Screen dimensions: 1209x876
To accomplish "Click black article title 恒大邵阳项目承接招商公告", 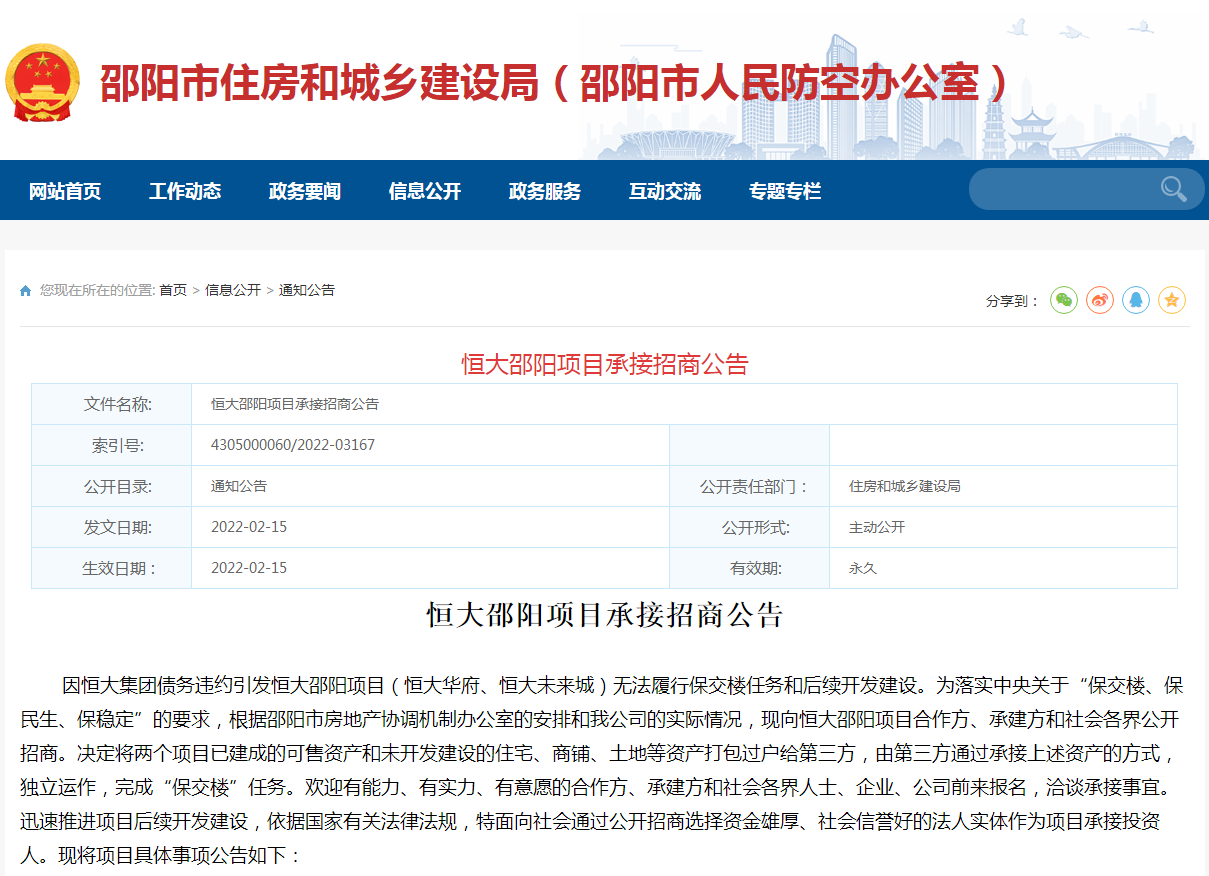I will coord(605,614).
